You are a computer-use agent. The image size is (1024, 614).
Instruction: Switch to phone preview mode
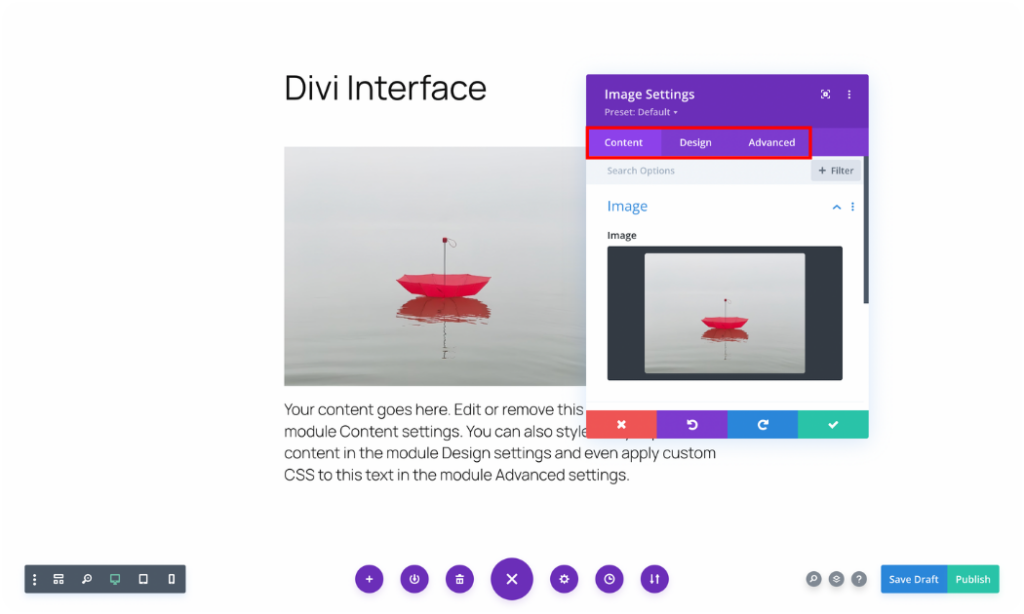[x=169, y=579]
